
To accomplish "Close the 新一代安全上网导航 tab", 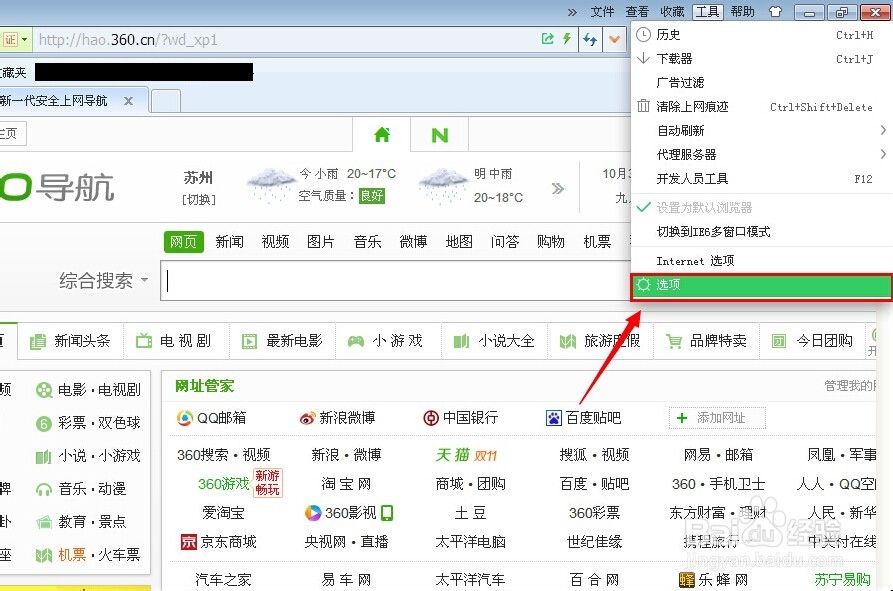I will 129,101.
